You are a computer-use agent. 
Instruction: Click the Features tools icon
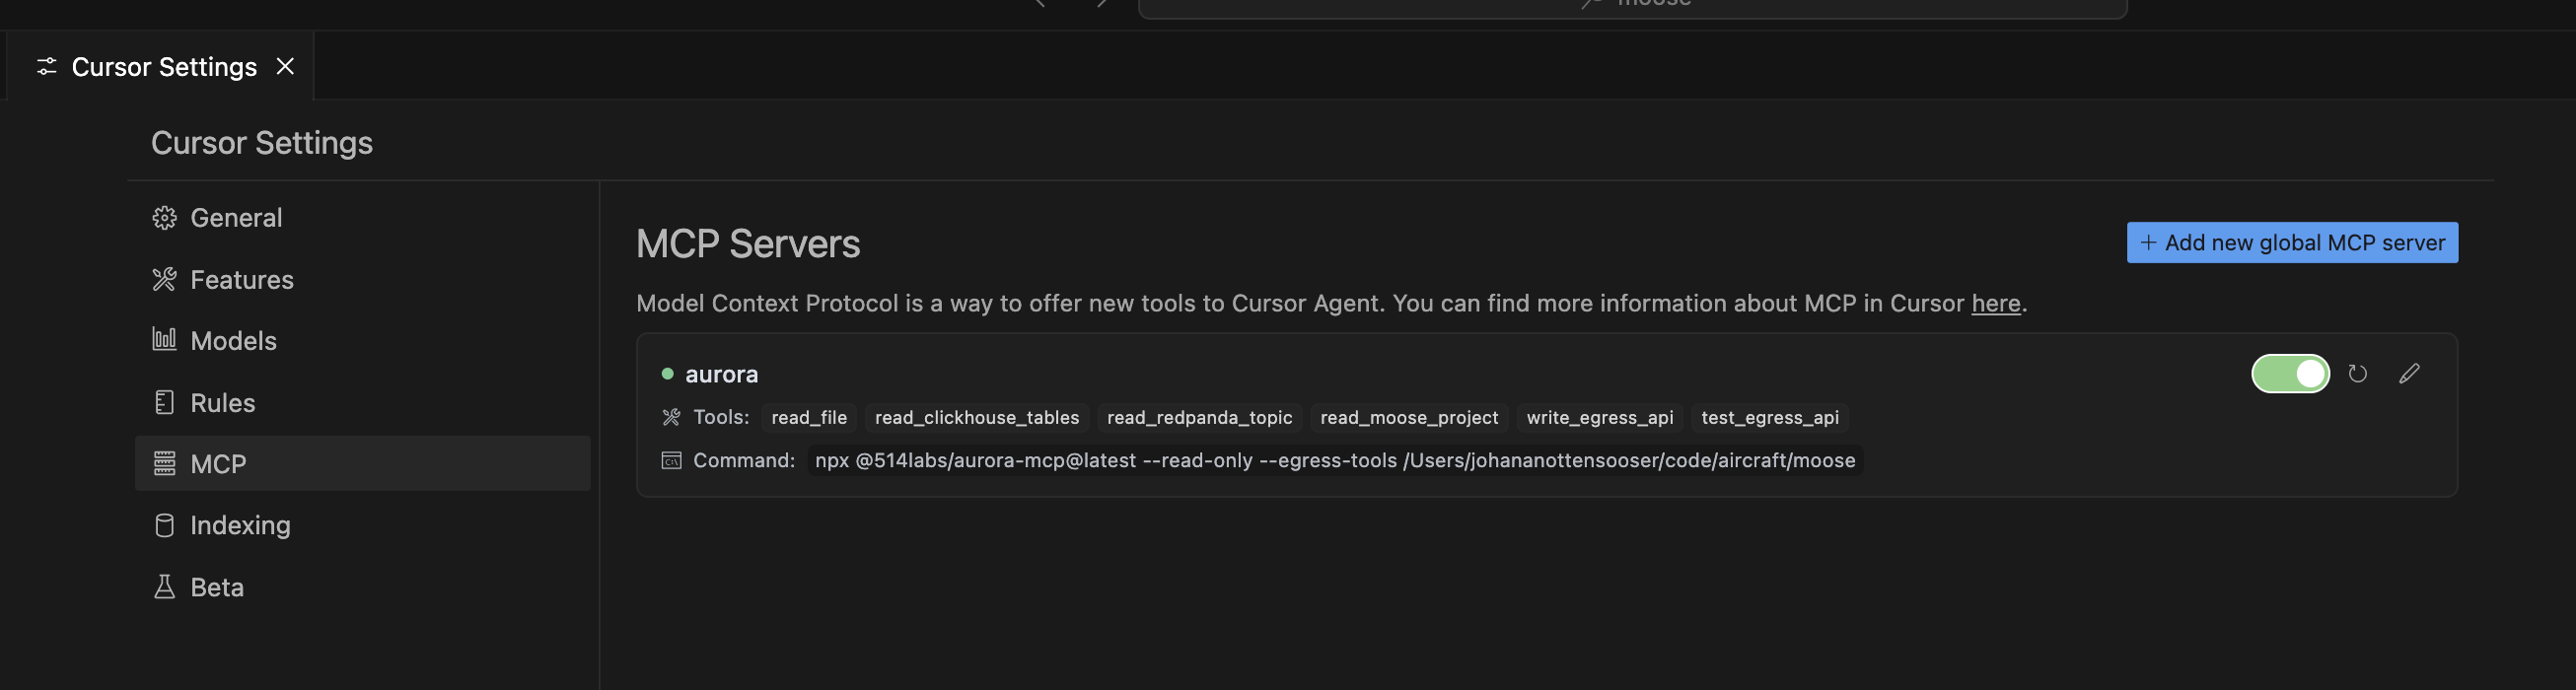[x=164, y=279]
